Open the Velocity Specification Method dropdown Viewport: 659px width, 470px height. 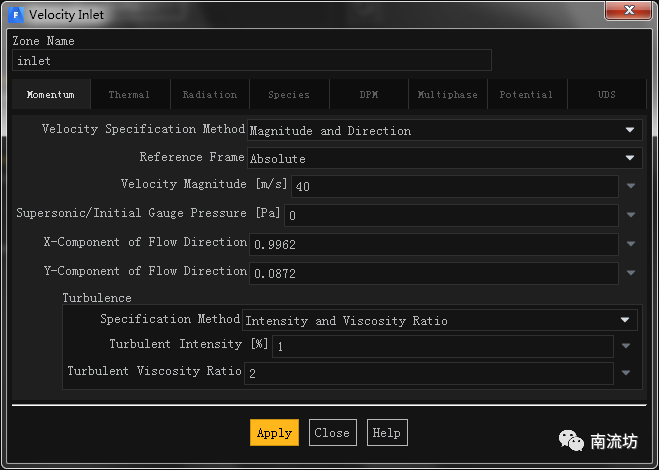click(x=630, y=130)
